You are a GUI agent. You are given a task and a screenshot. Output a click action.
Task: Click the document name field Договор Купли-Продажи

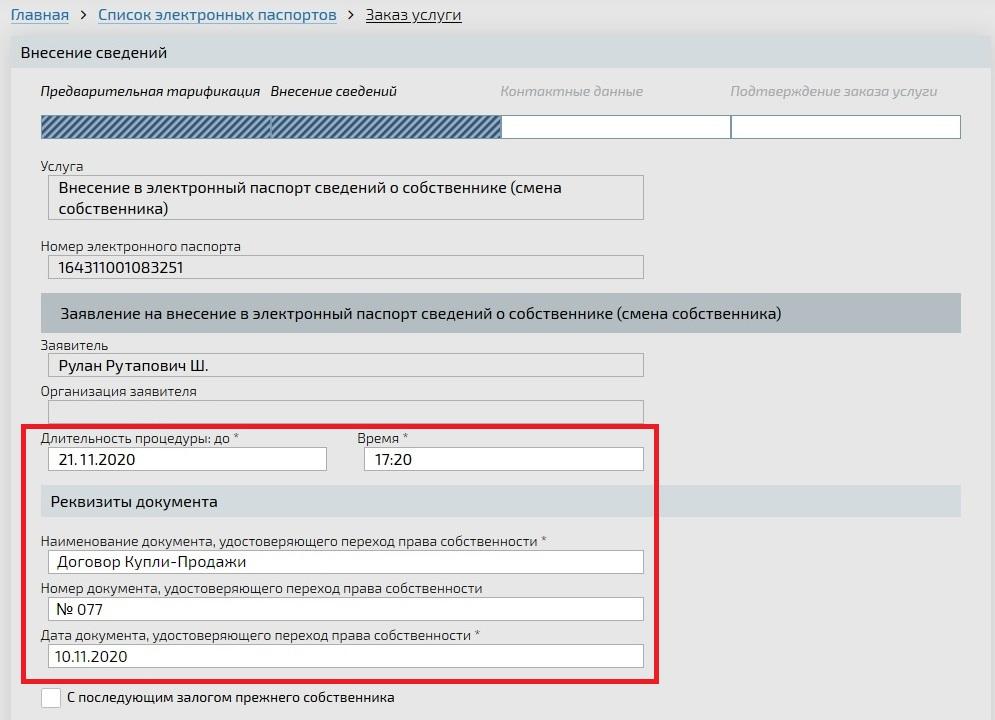pos(346,562)
